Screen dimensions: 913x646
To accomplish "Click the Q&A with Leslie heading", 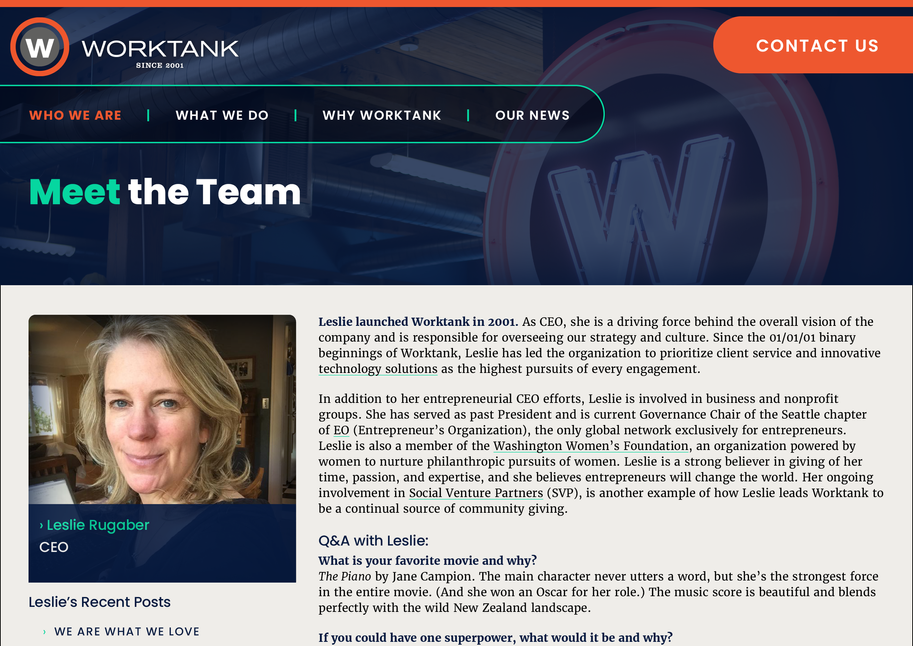I will (373, 541).
